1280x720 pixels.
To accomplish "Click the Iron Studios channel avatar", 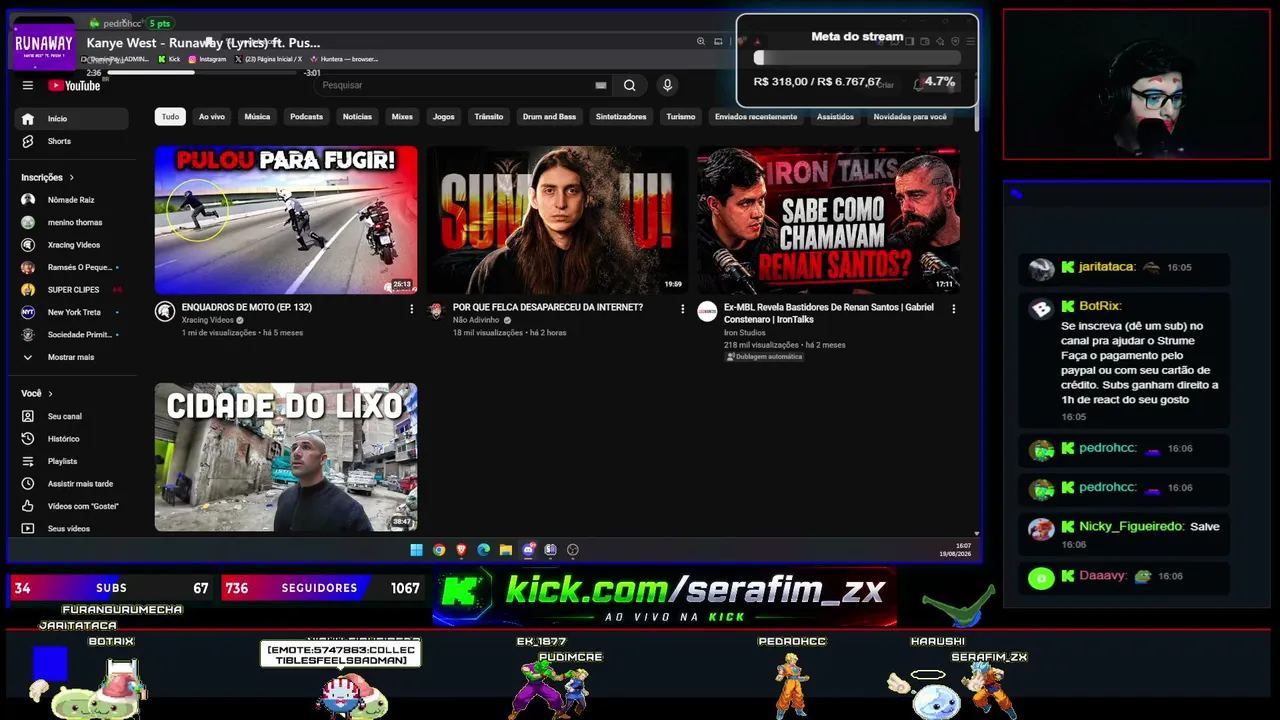I will pos(707,311).
